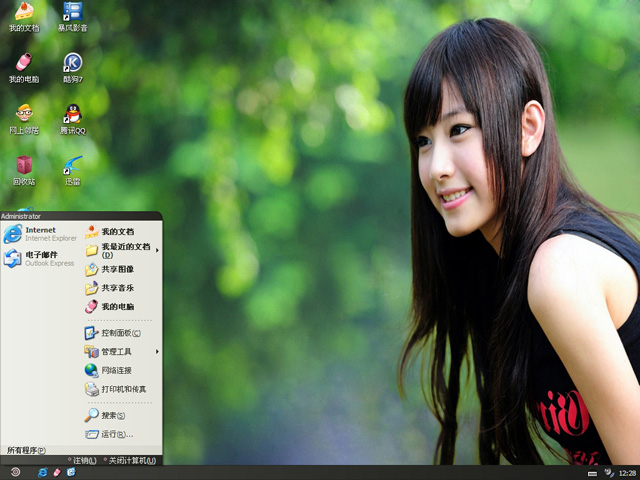Launch 腾讯QQ from the desktop

click(72, 116)
